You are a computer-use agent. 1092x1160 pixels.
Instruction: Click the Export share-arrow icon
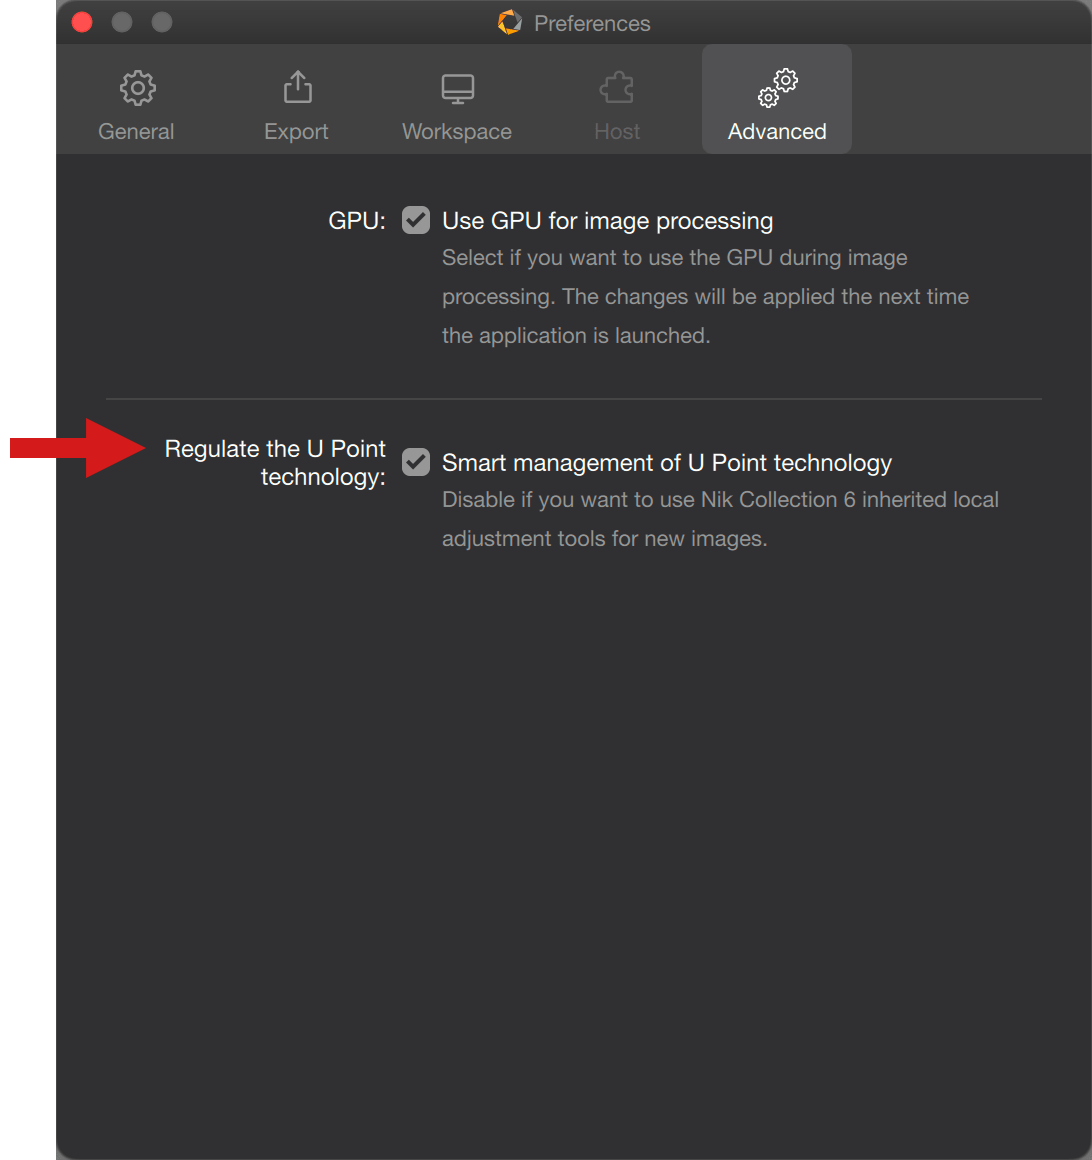pos(297,87)
